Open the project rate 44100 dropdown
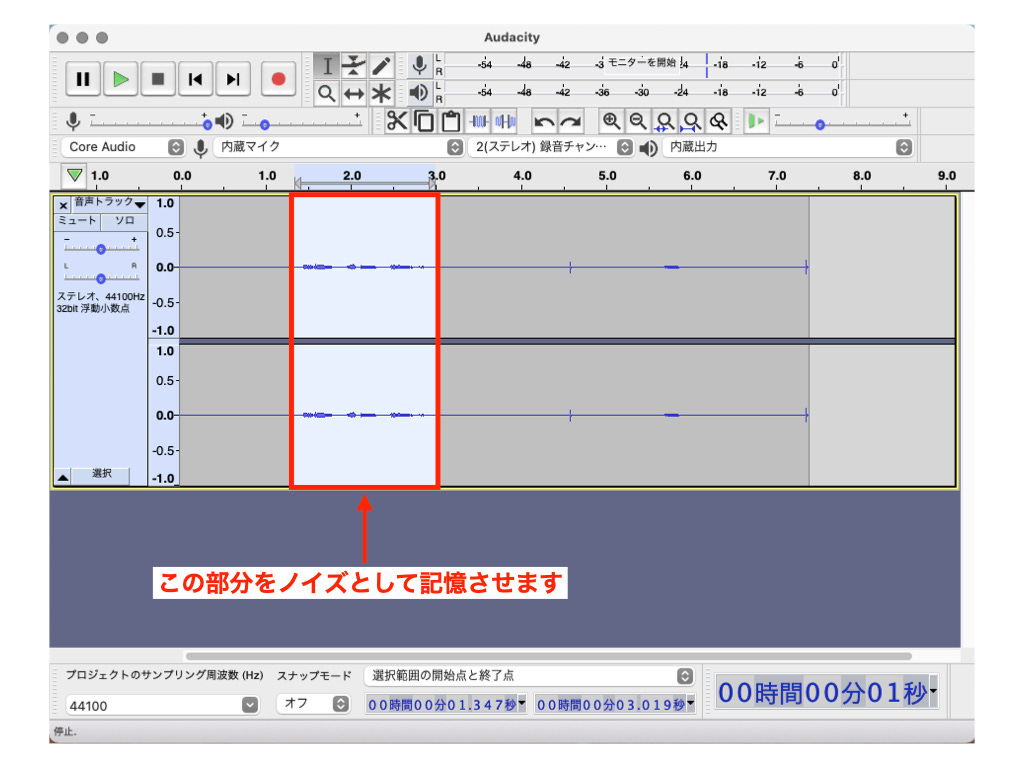This screenshot has height=768, width=1024. (x=162, y=705)
